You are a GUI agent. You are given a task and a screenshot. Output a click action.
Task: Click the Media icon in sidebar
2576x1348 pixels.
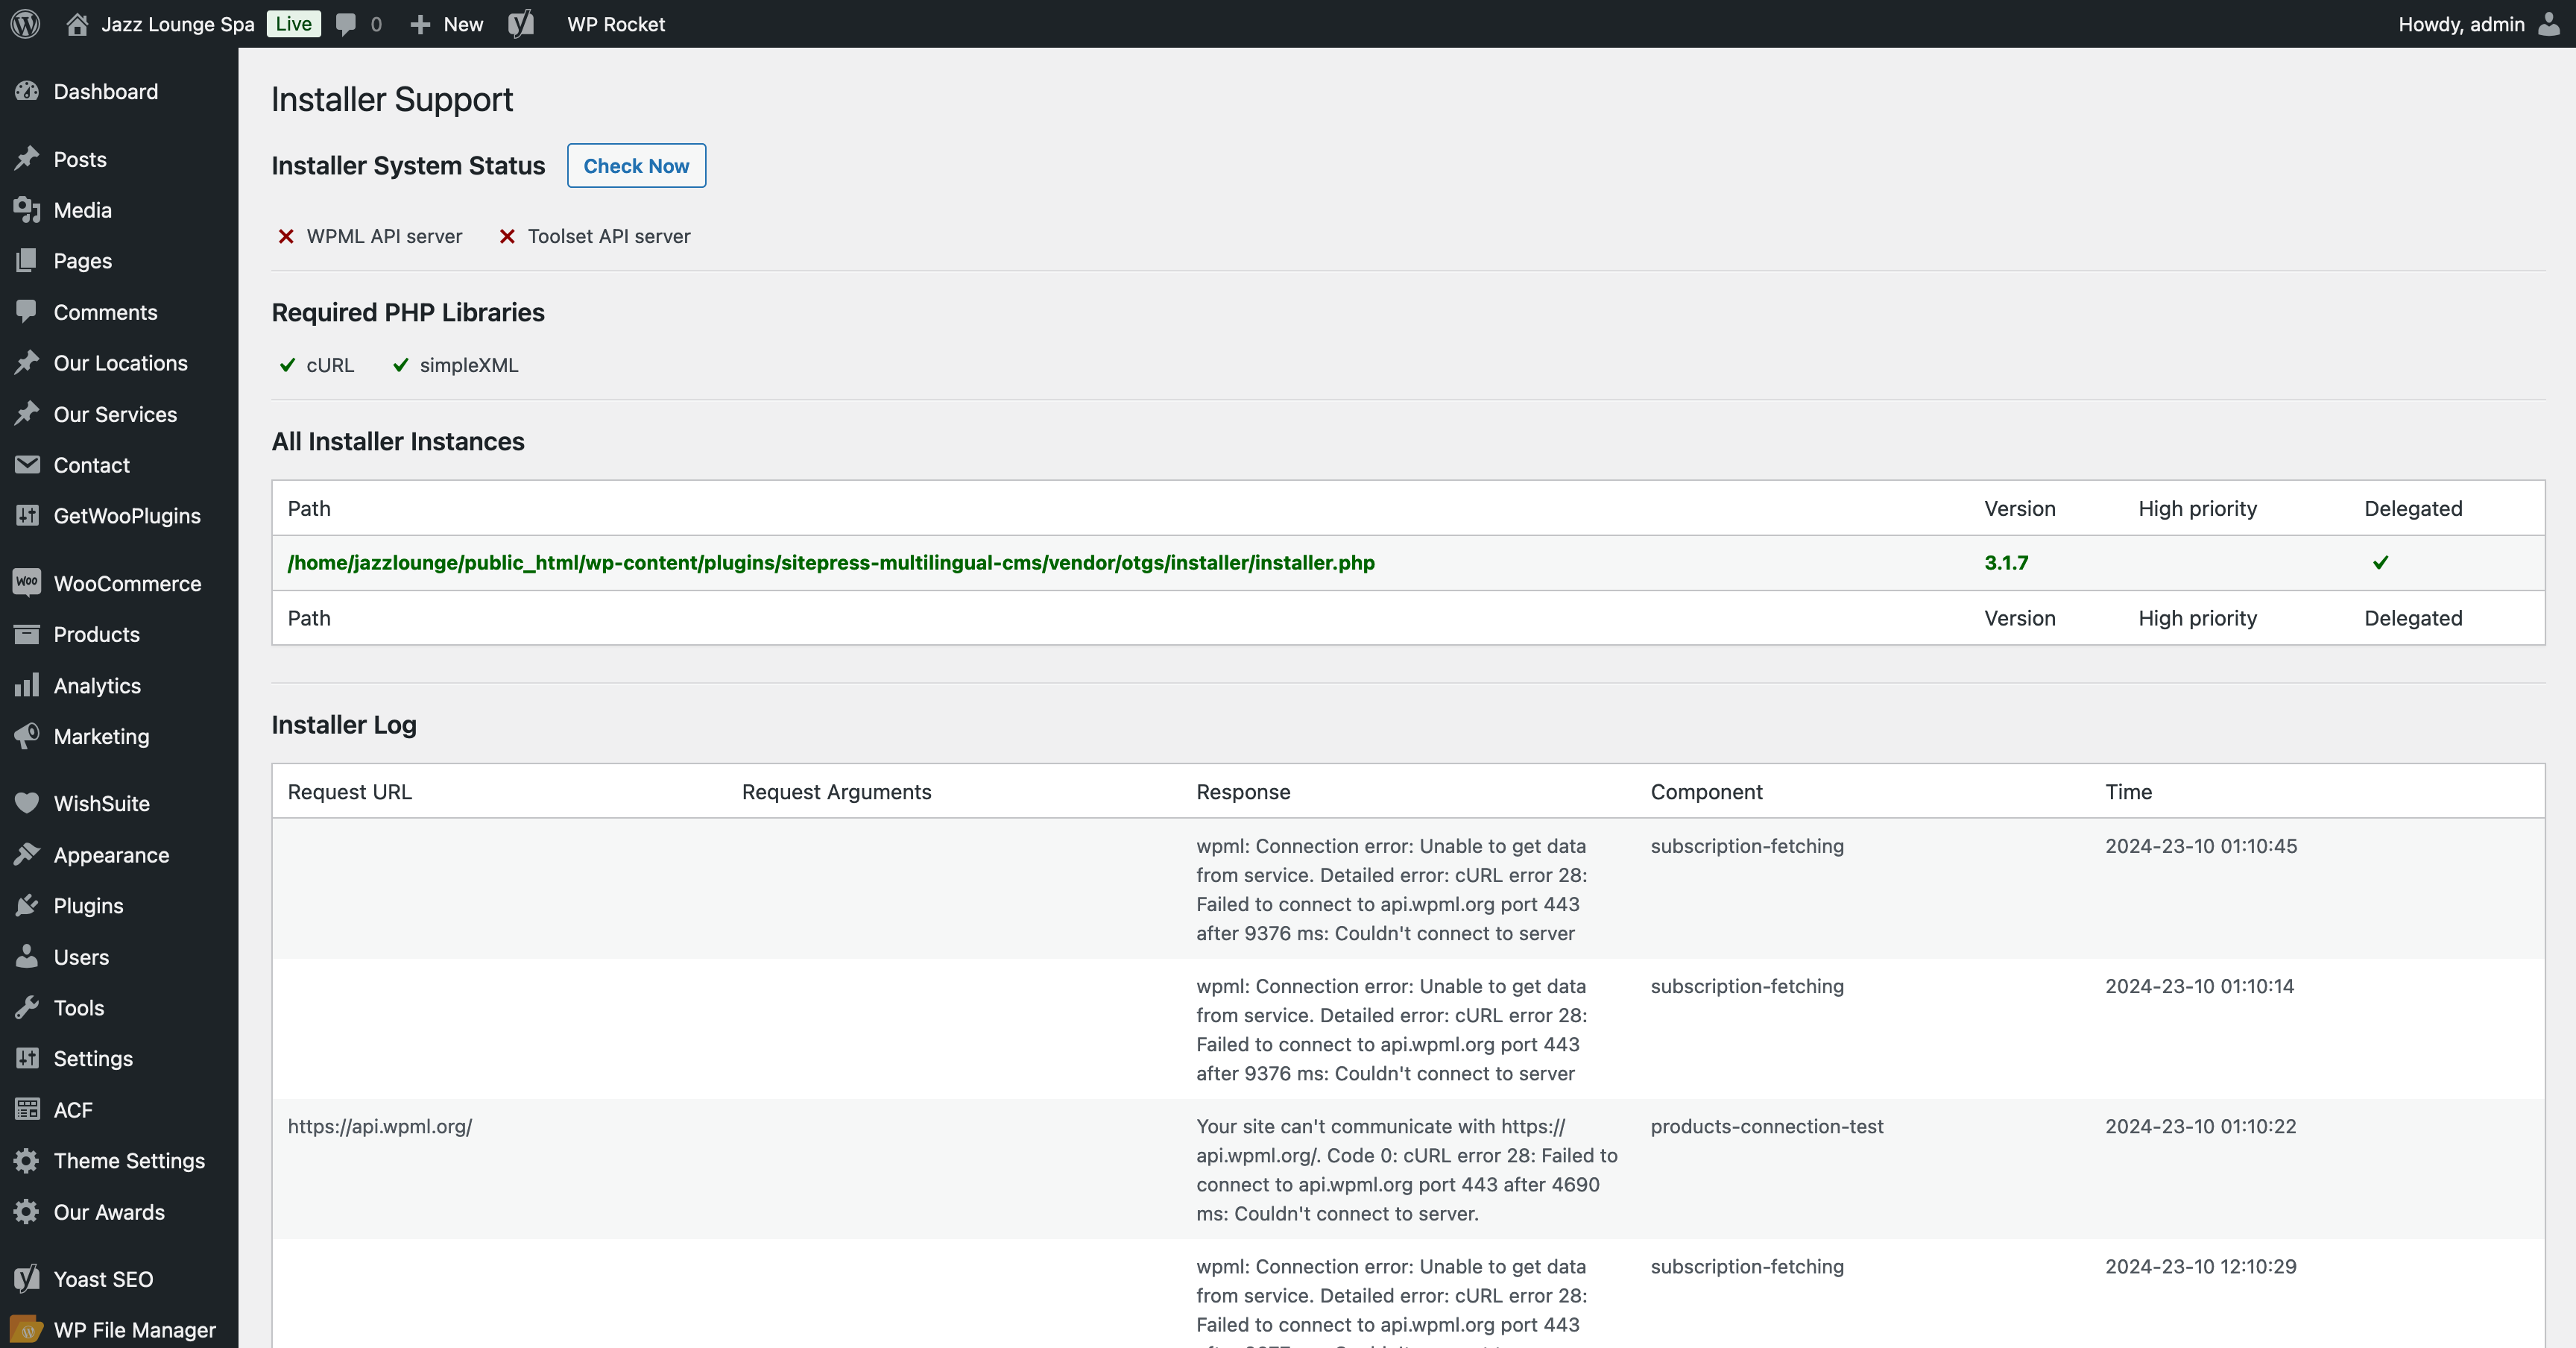[x=27, y=210]
